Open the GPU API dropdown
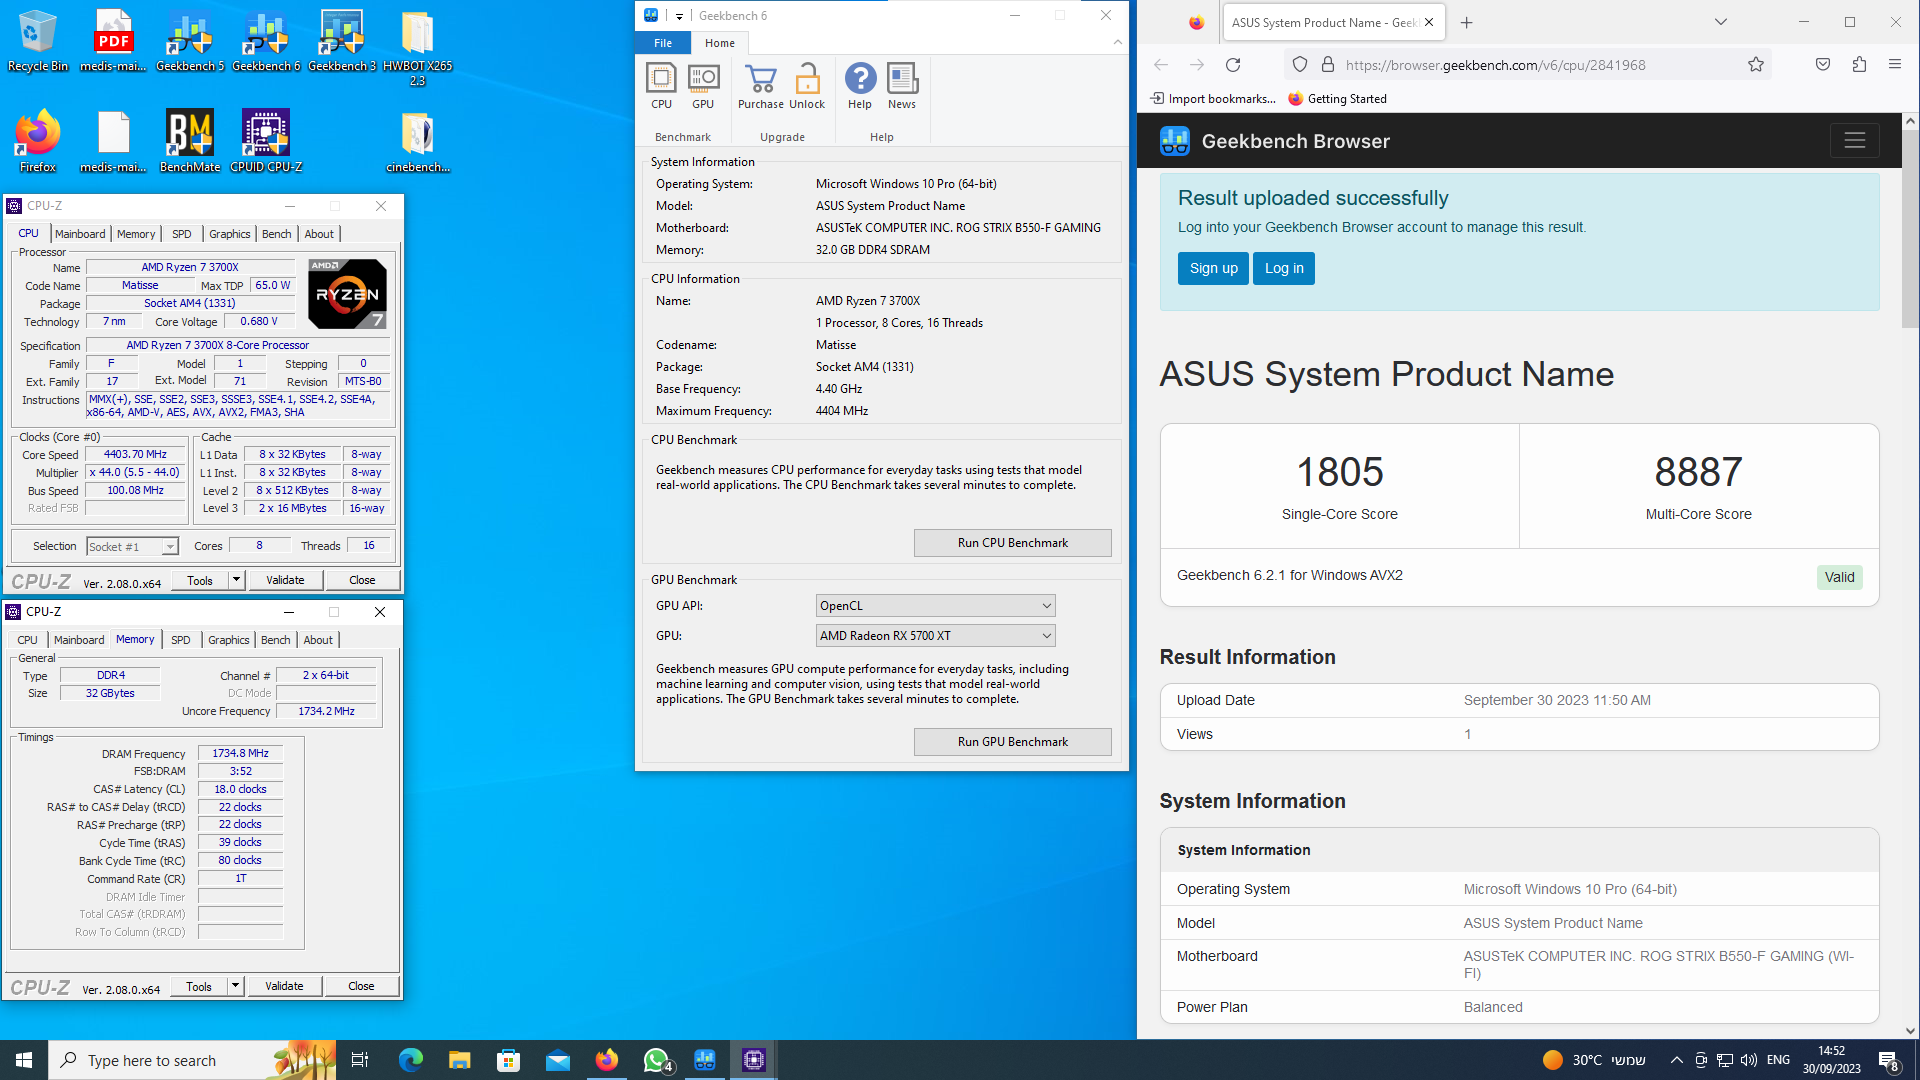This screenshot has width=1920, height=1080. click(x=935, y=606)
